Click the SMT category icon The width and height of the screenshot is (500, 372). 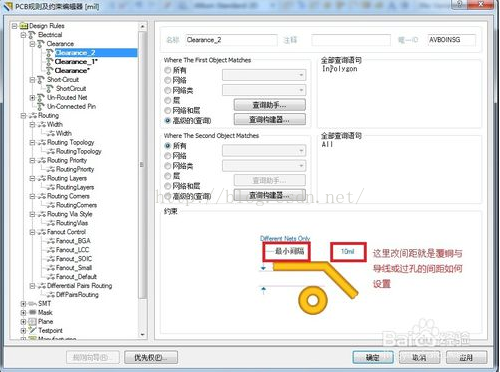(x=32, y=304)
